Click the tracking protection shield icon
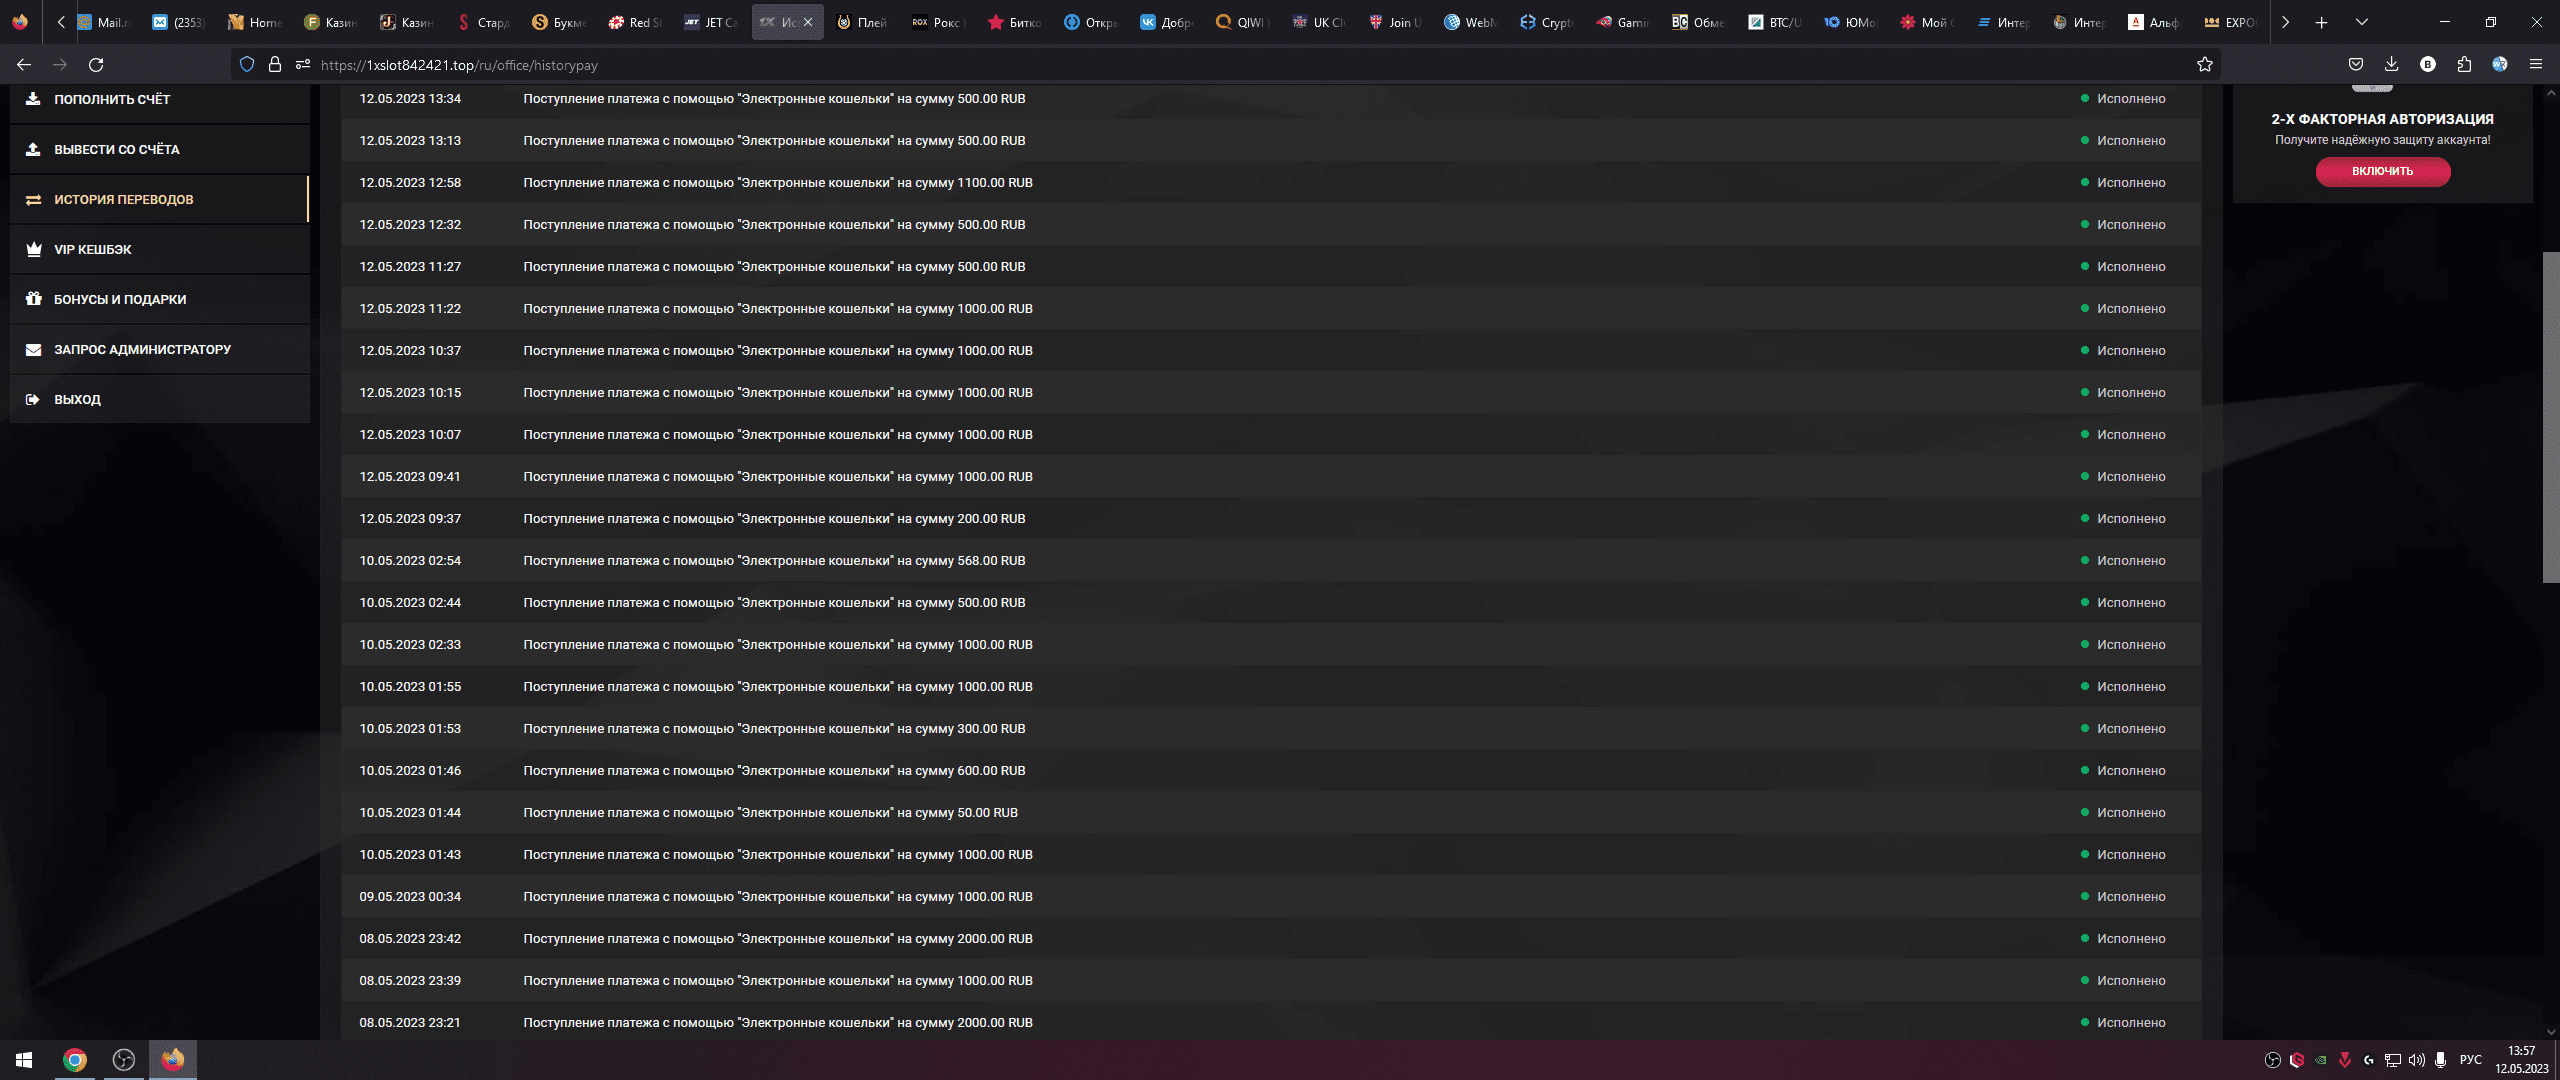Image resolution: width=2560 pixels, height=1080 pixels. (247, 65)
